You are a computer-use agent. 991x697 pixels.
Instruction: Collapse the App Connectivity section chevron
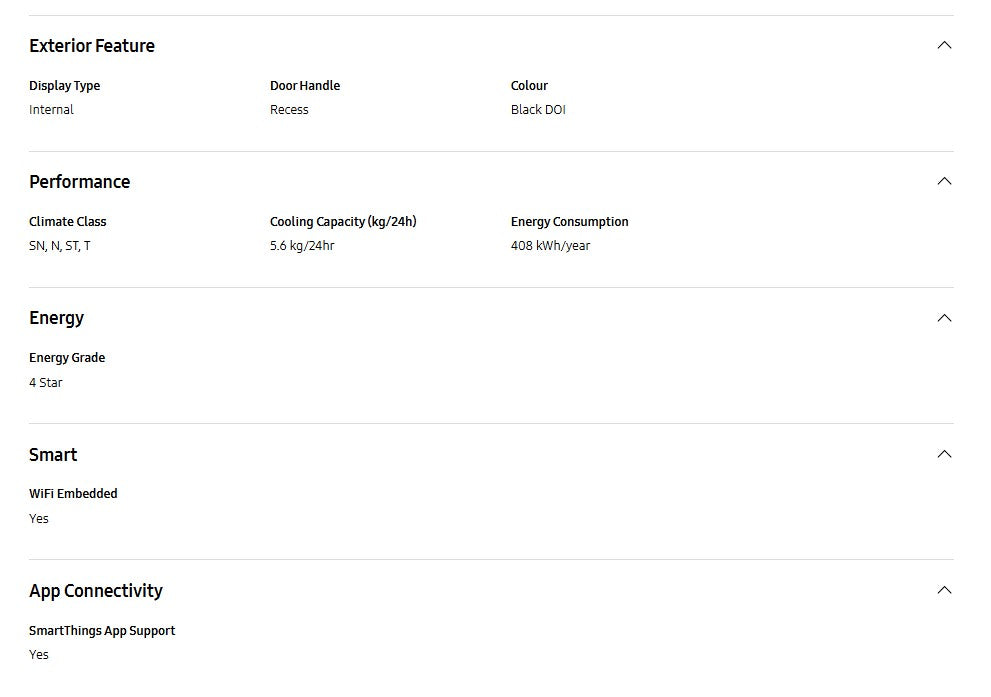943,590
